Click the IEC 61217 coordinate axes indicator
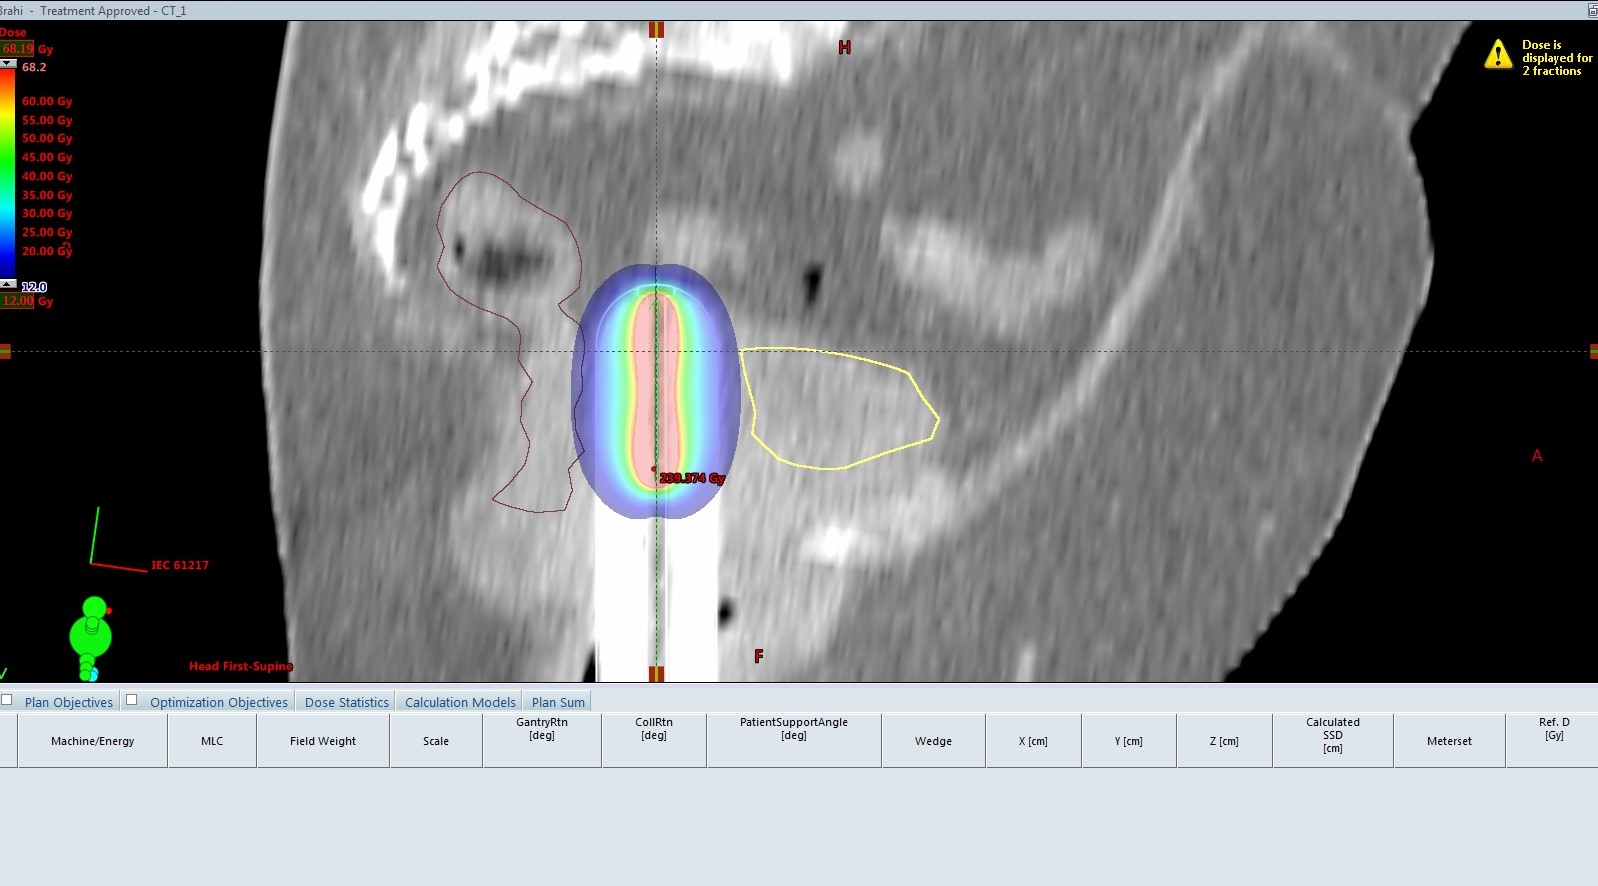Viewport: 1598px width, 886px height. [117, 544]
